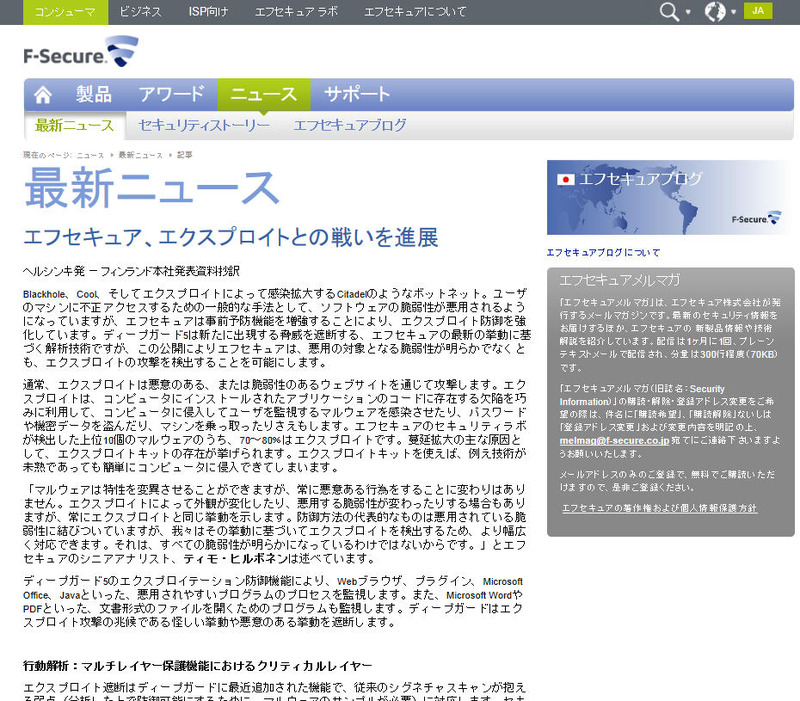
Task: Go to エフセキュア ラボ in top bar
Action: click(294, 12)
